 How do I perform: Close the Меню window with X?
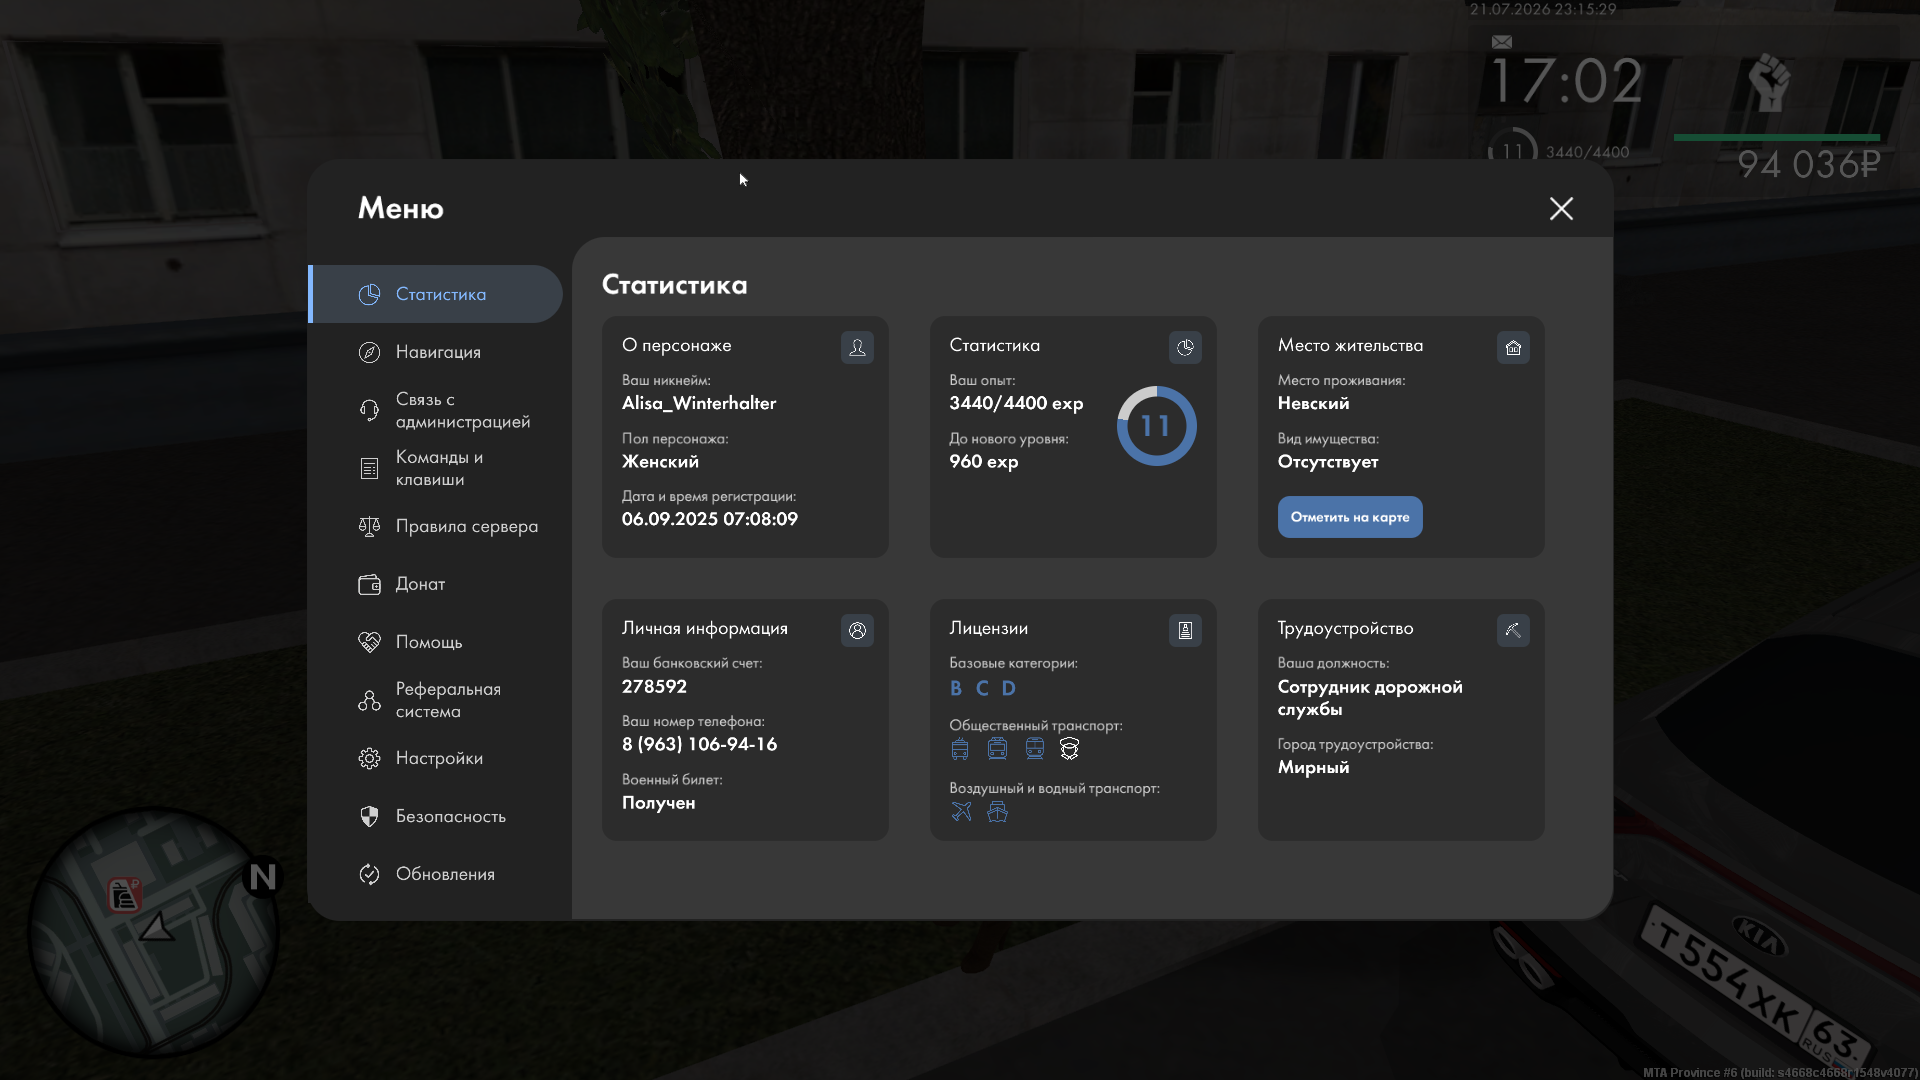point(1561,208)
